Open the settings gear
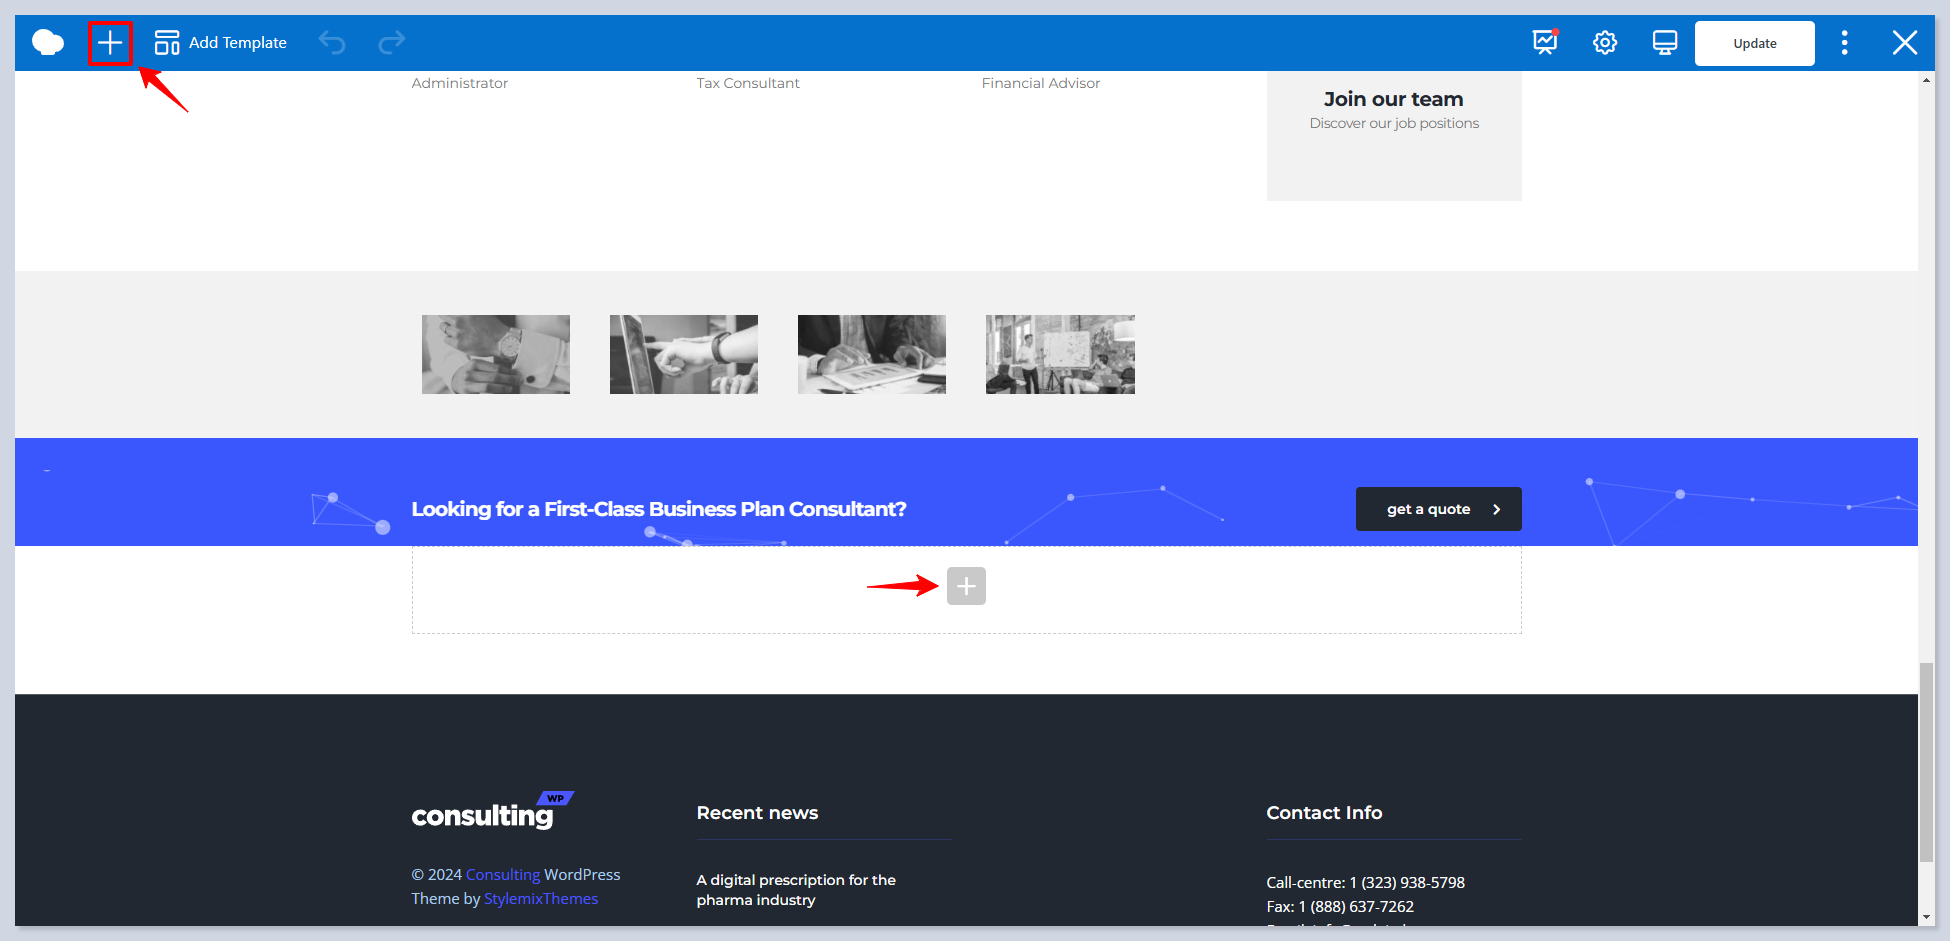Viewport: 1950px width, 941px height. (1605, 43)
